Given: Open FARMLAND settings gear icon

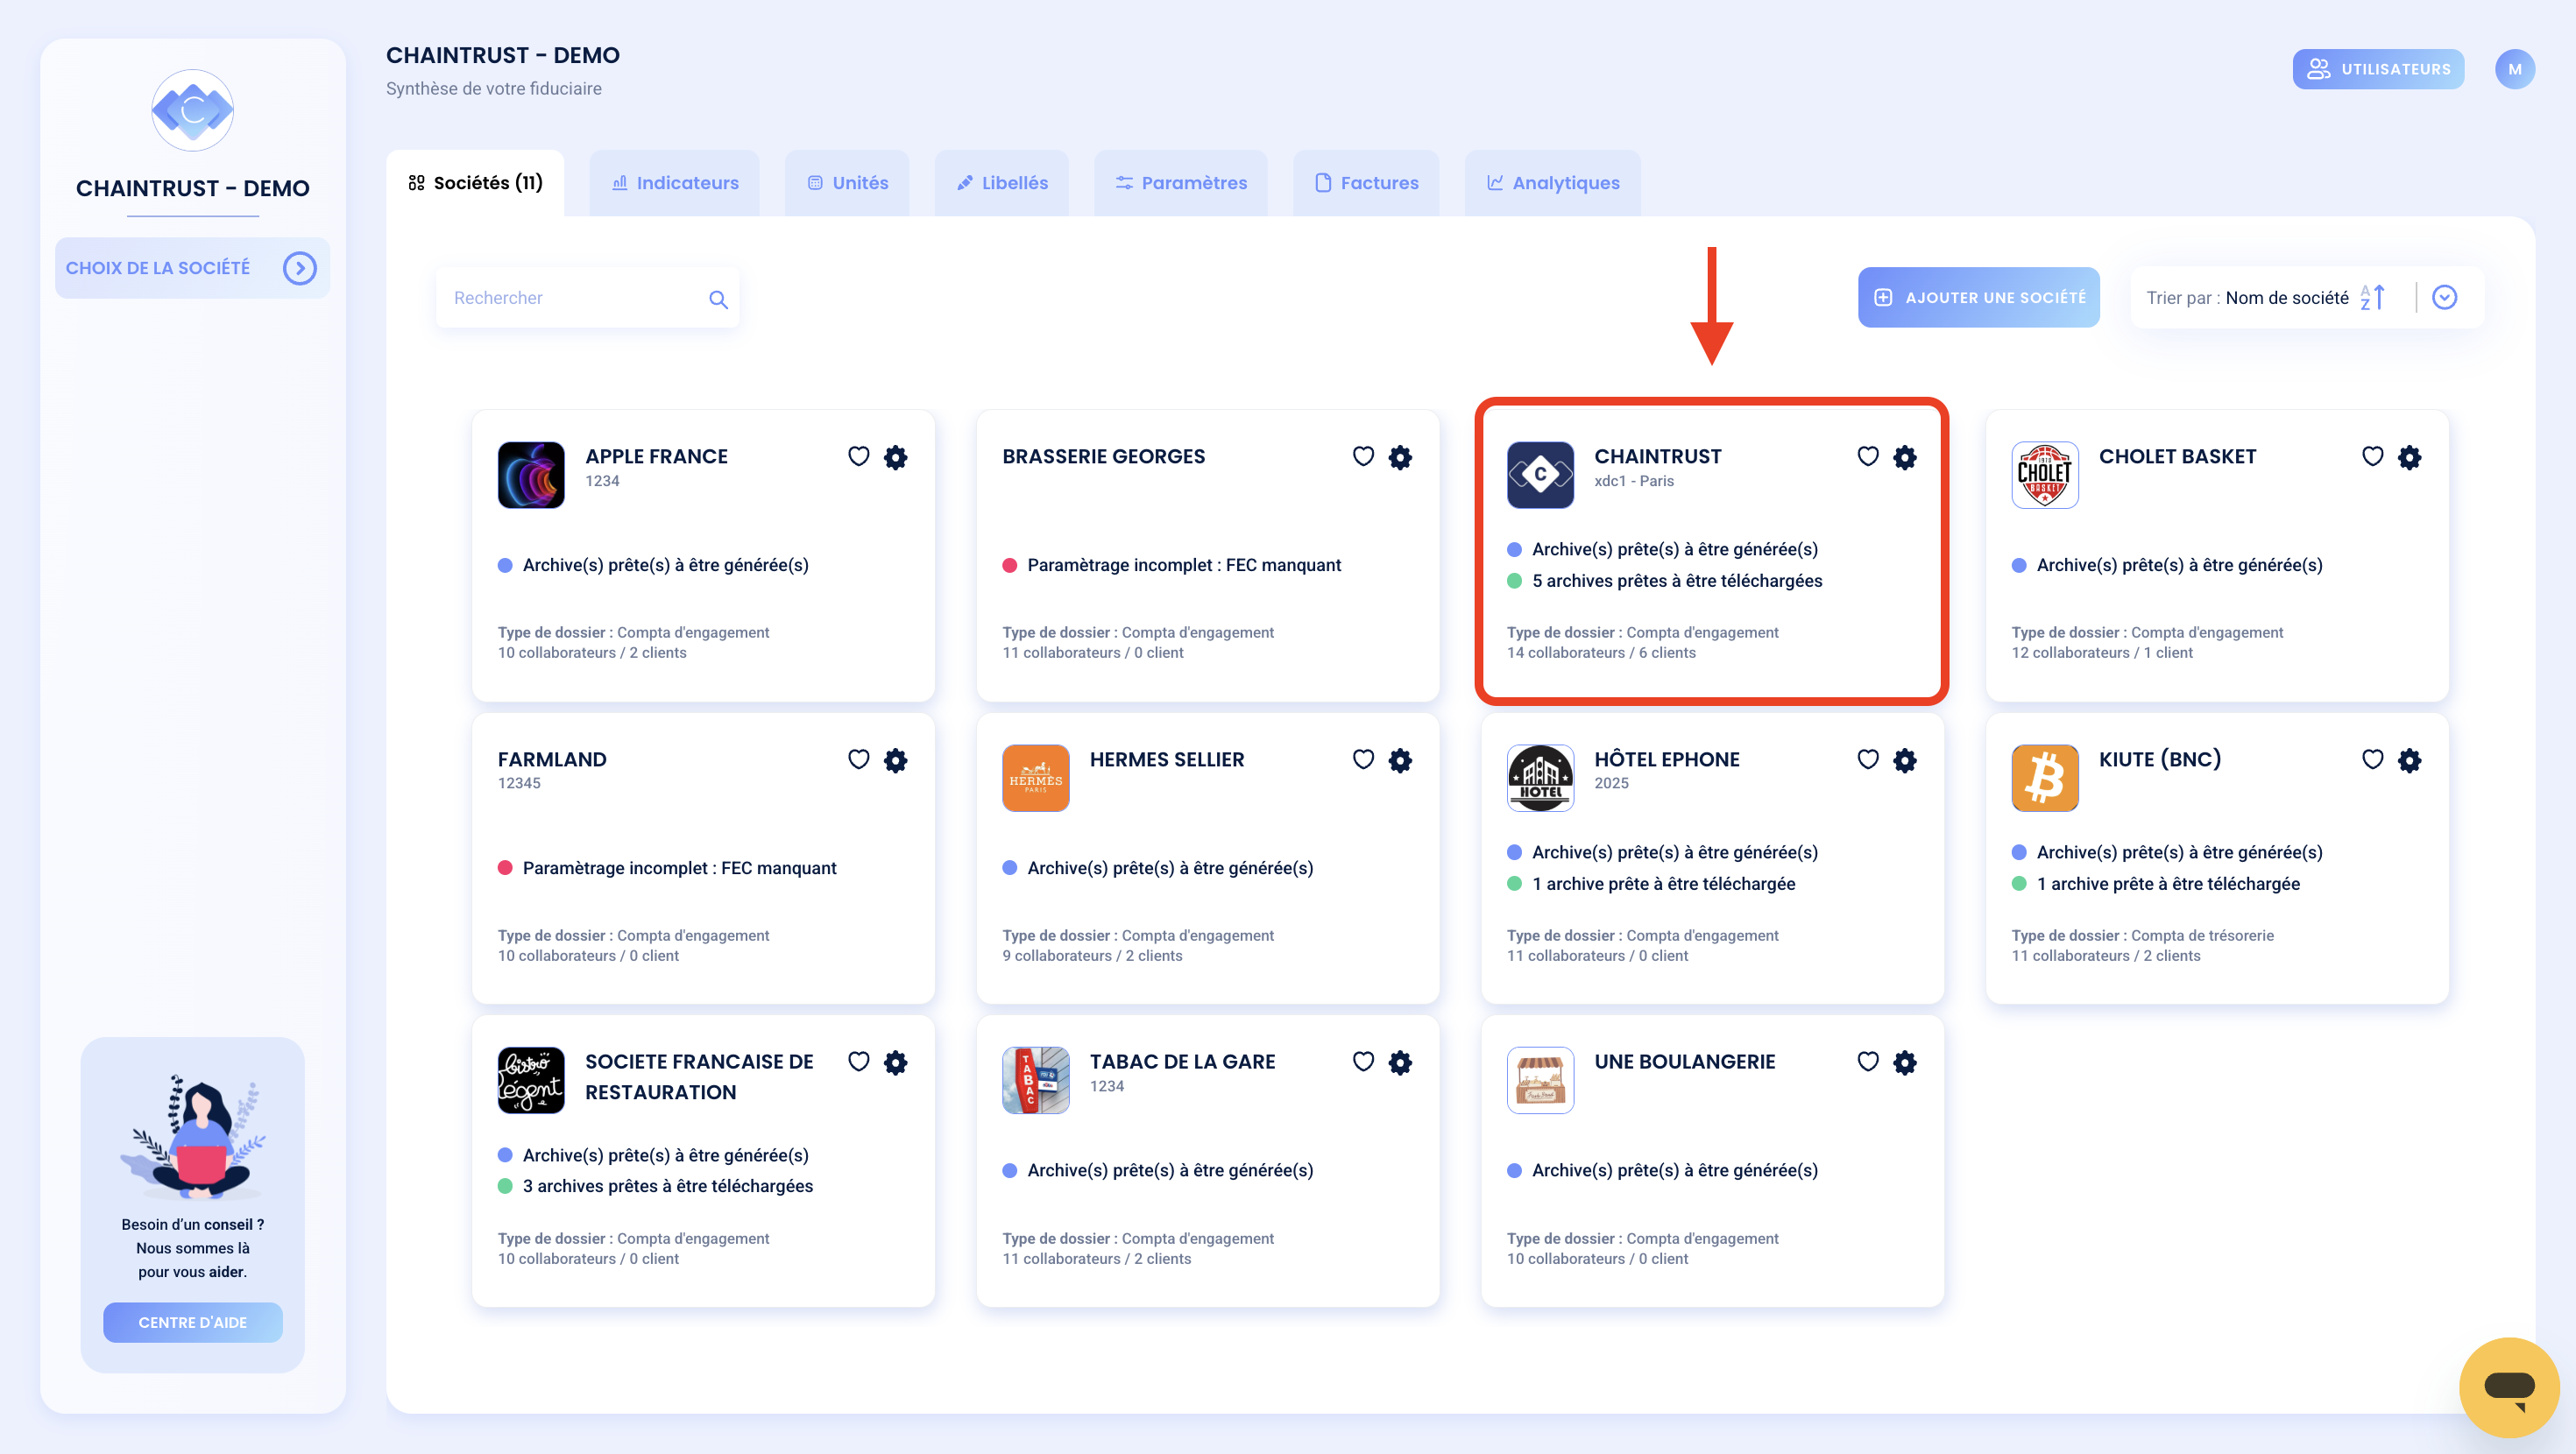Looking at the screenshot, I should coord(896,760).
